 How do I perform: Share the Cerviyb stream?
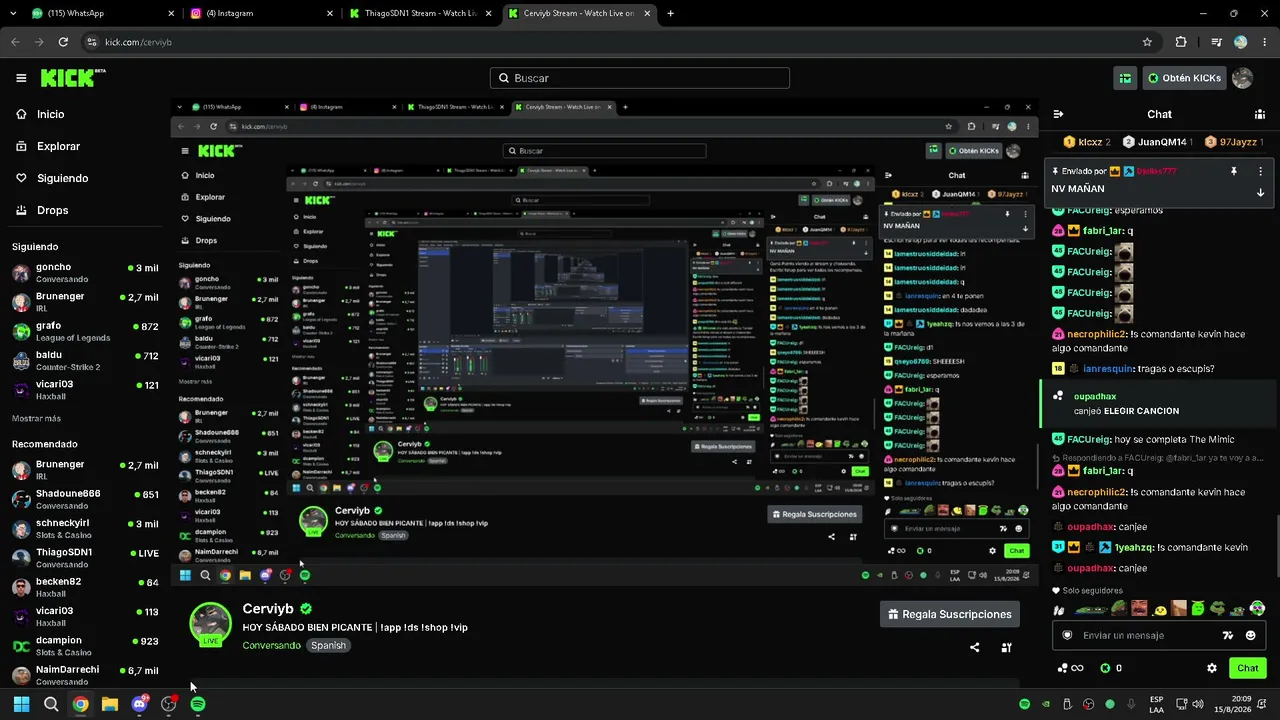[x=975, y=647]
